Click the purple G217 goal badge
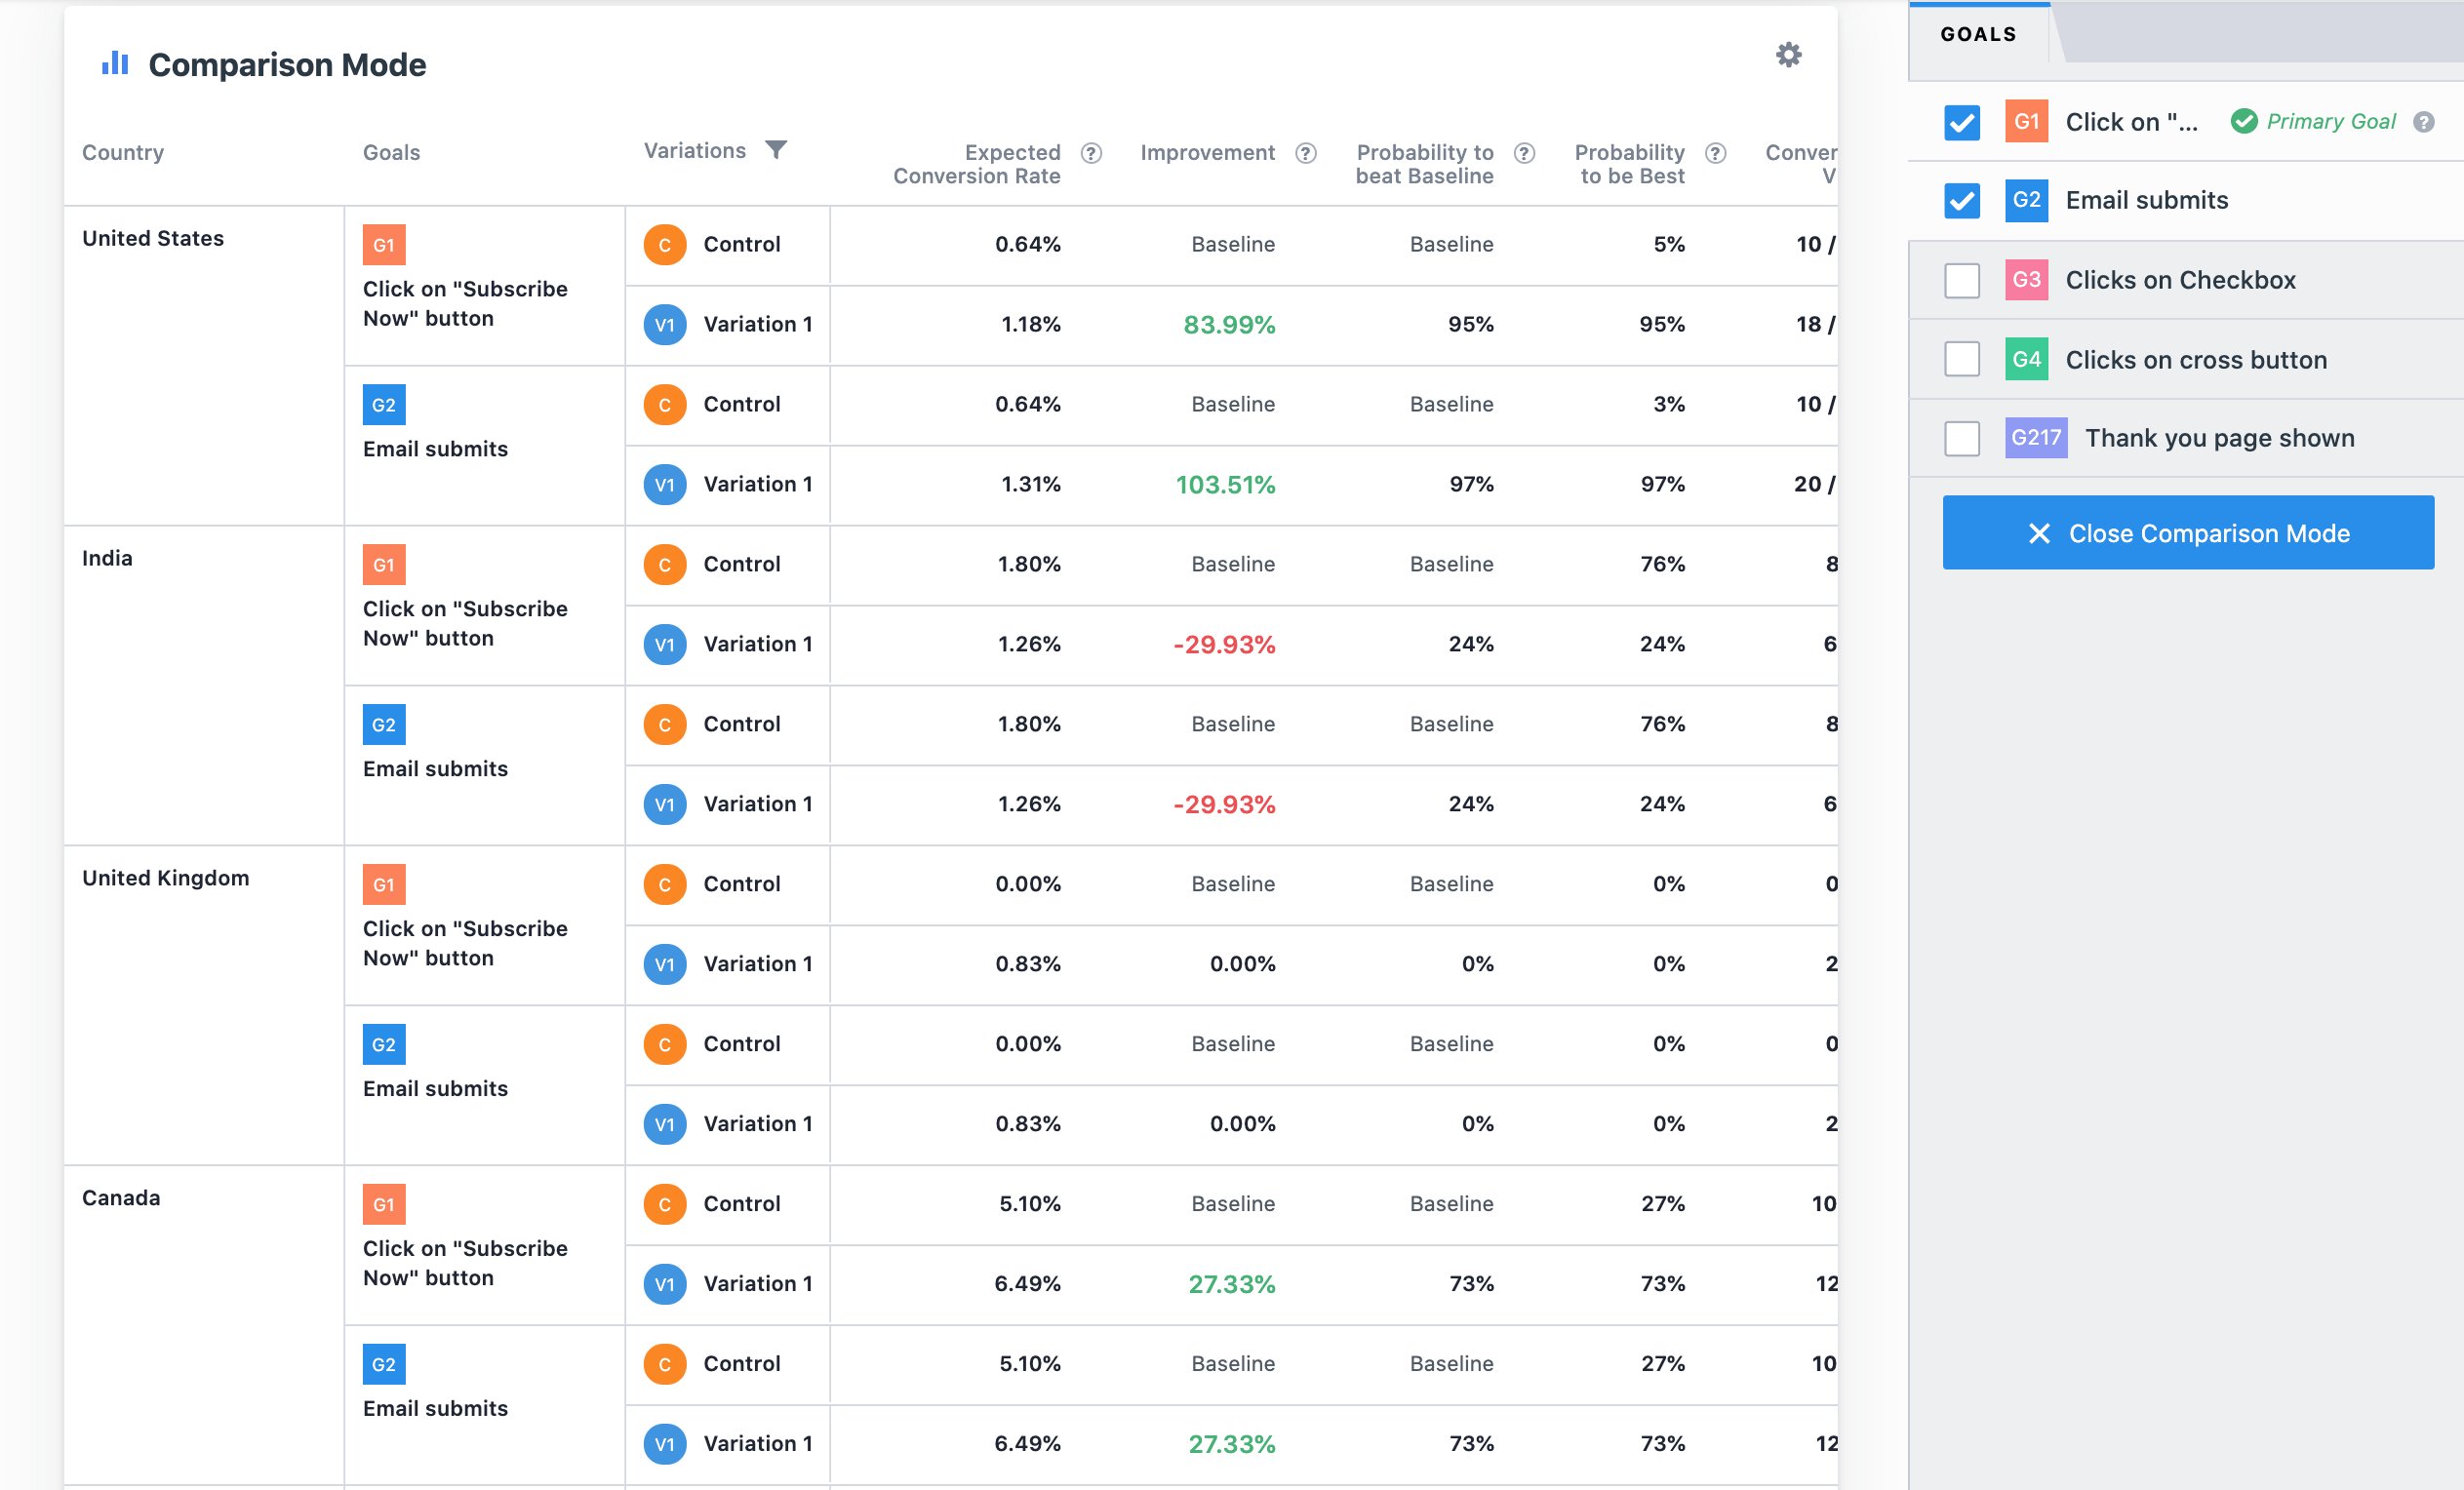Screen dimensions: 2464x1490 [x=2036, y=438]
